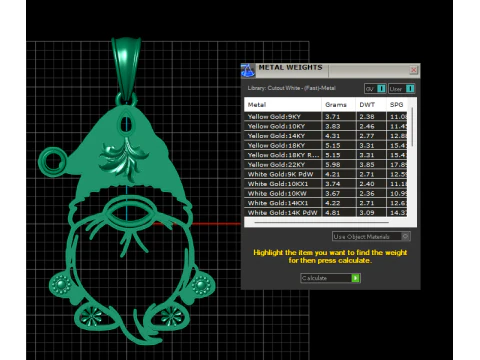Click the 3.83 grams value
This screenshot has height=360, width=480.
(333, 126)
